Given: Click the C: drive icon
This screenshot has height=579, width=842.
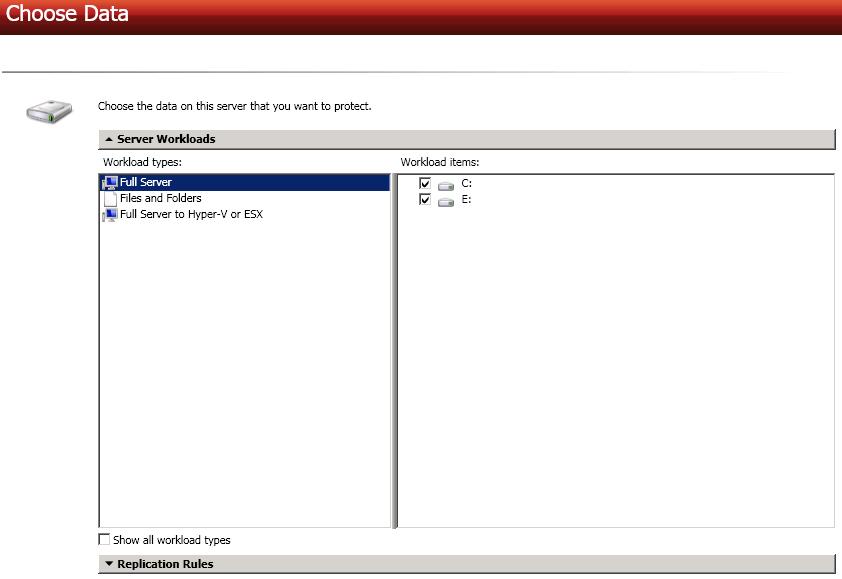Looking at the screenshot, I should (446, 185).
